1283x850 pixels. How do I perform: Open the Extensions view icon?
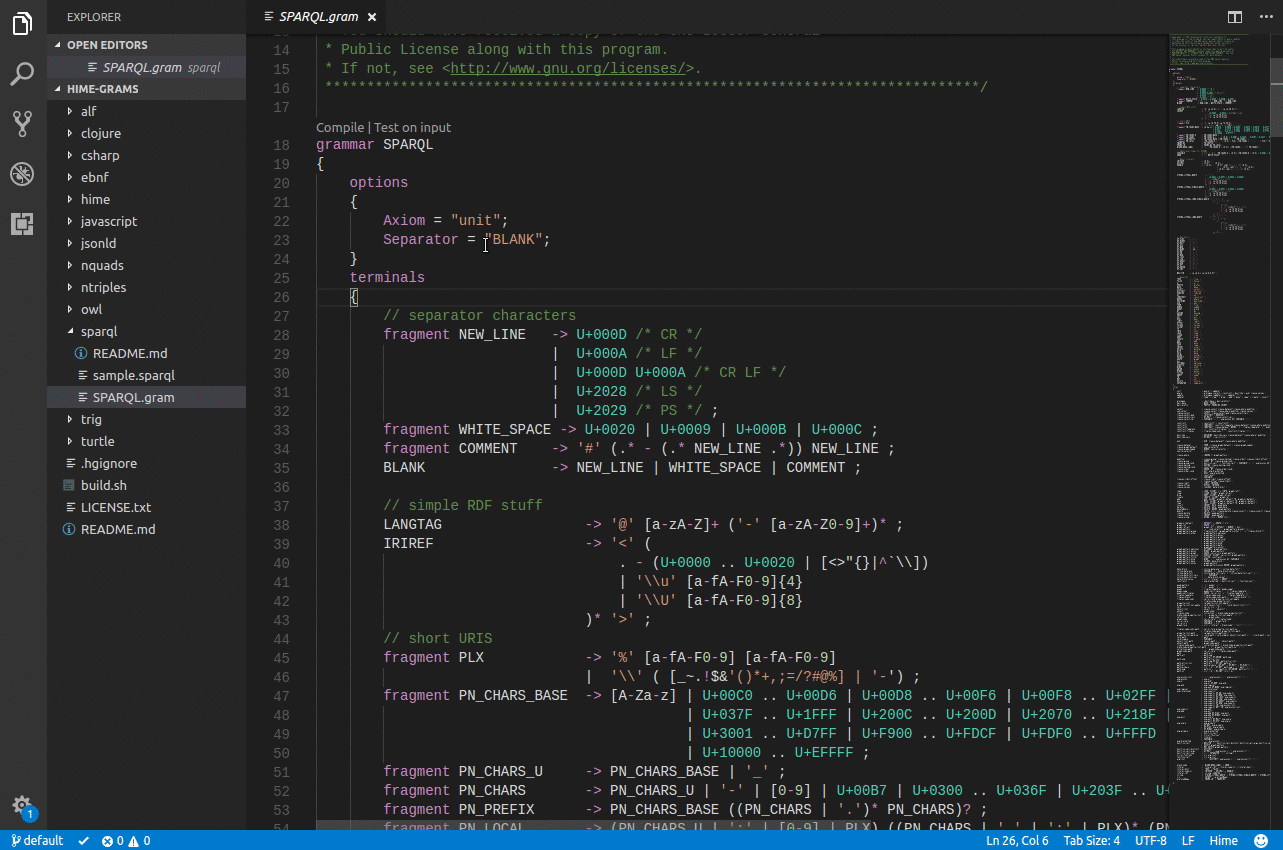point(23,224)
